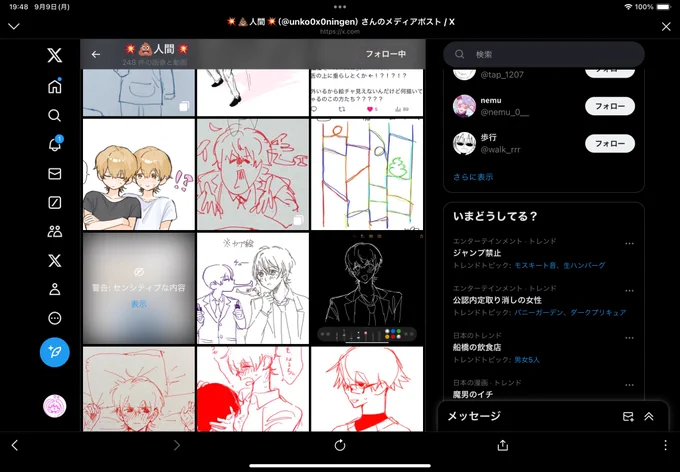680x472 pixels.
Task: Navigate back with bottom-left chevron
Action: [x=15, y=445]
